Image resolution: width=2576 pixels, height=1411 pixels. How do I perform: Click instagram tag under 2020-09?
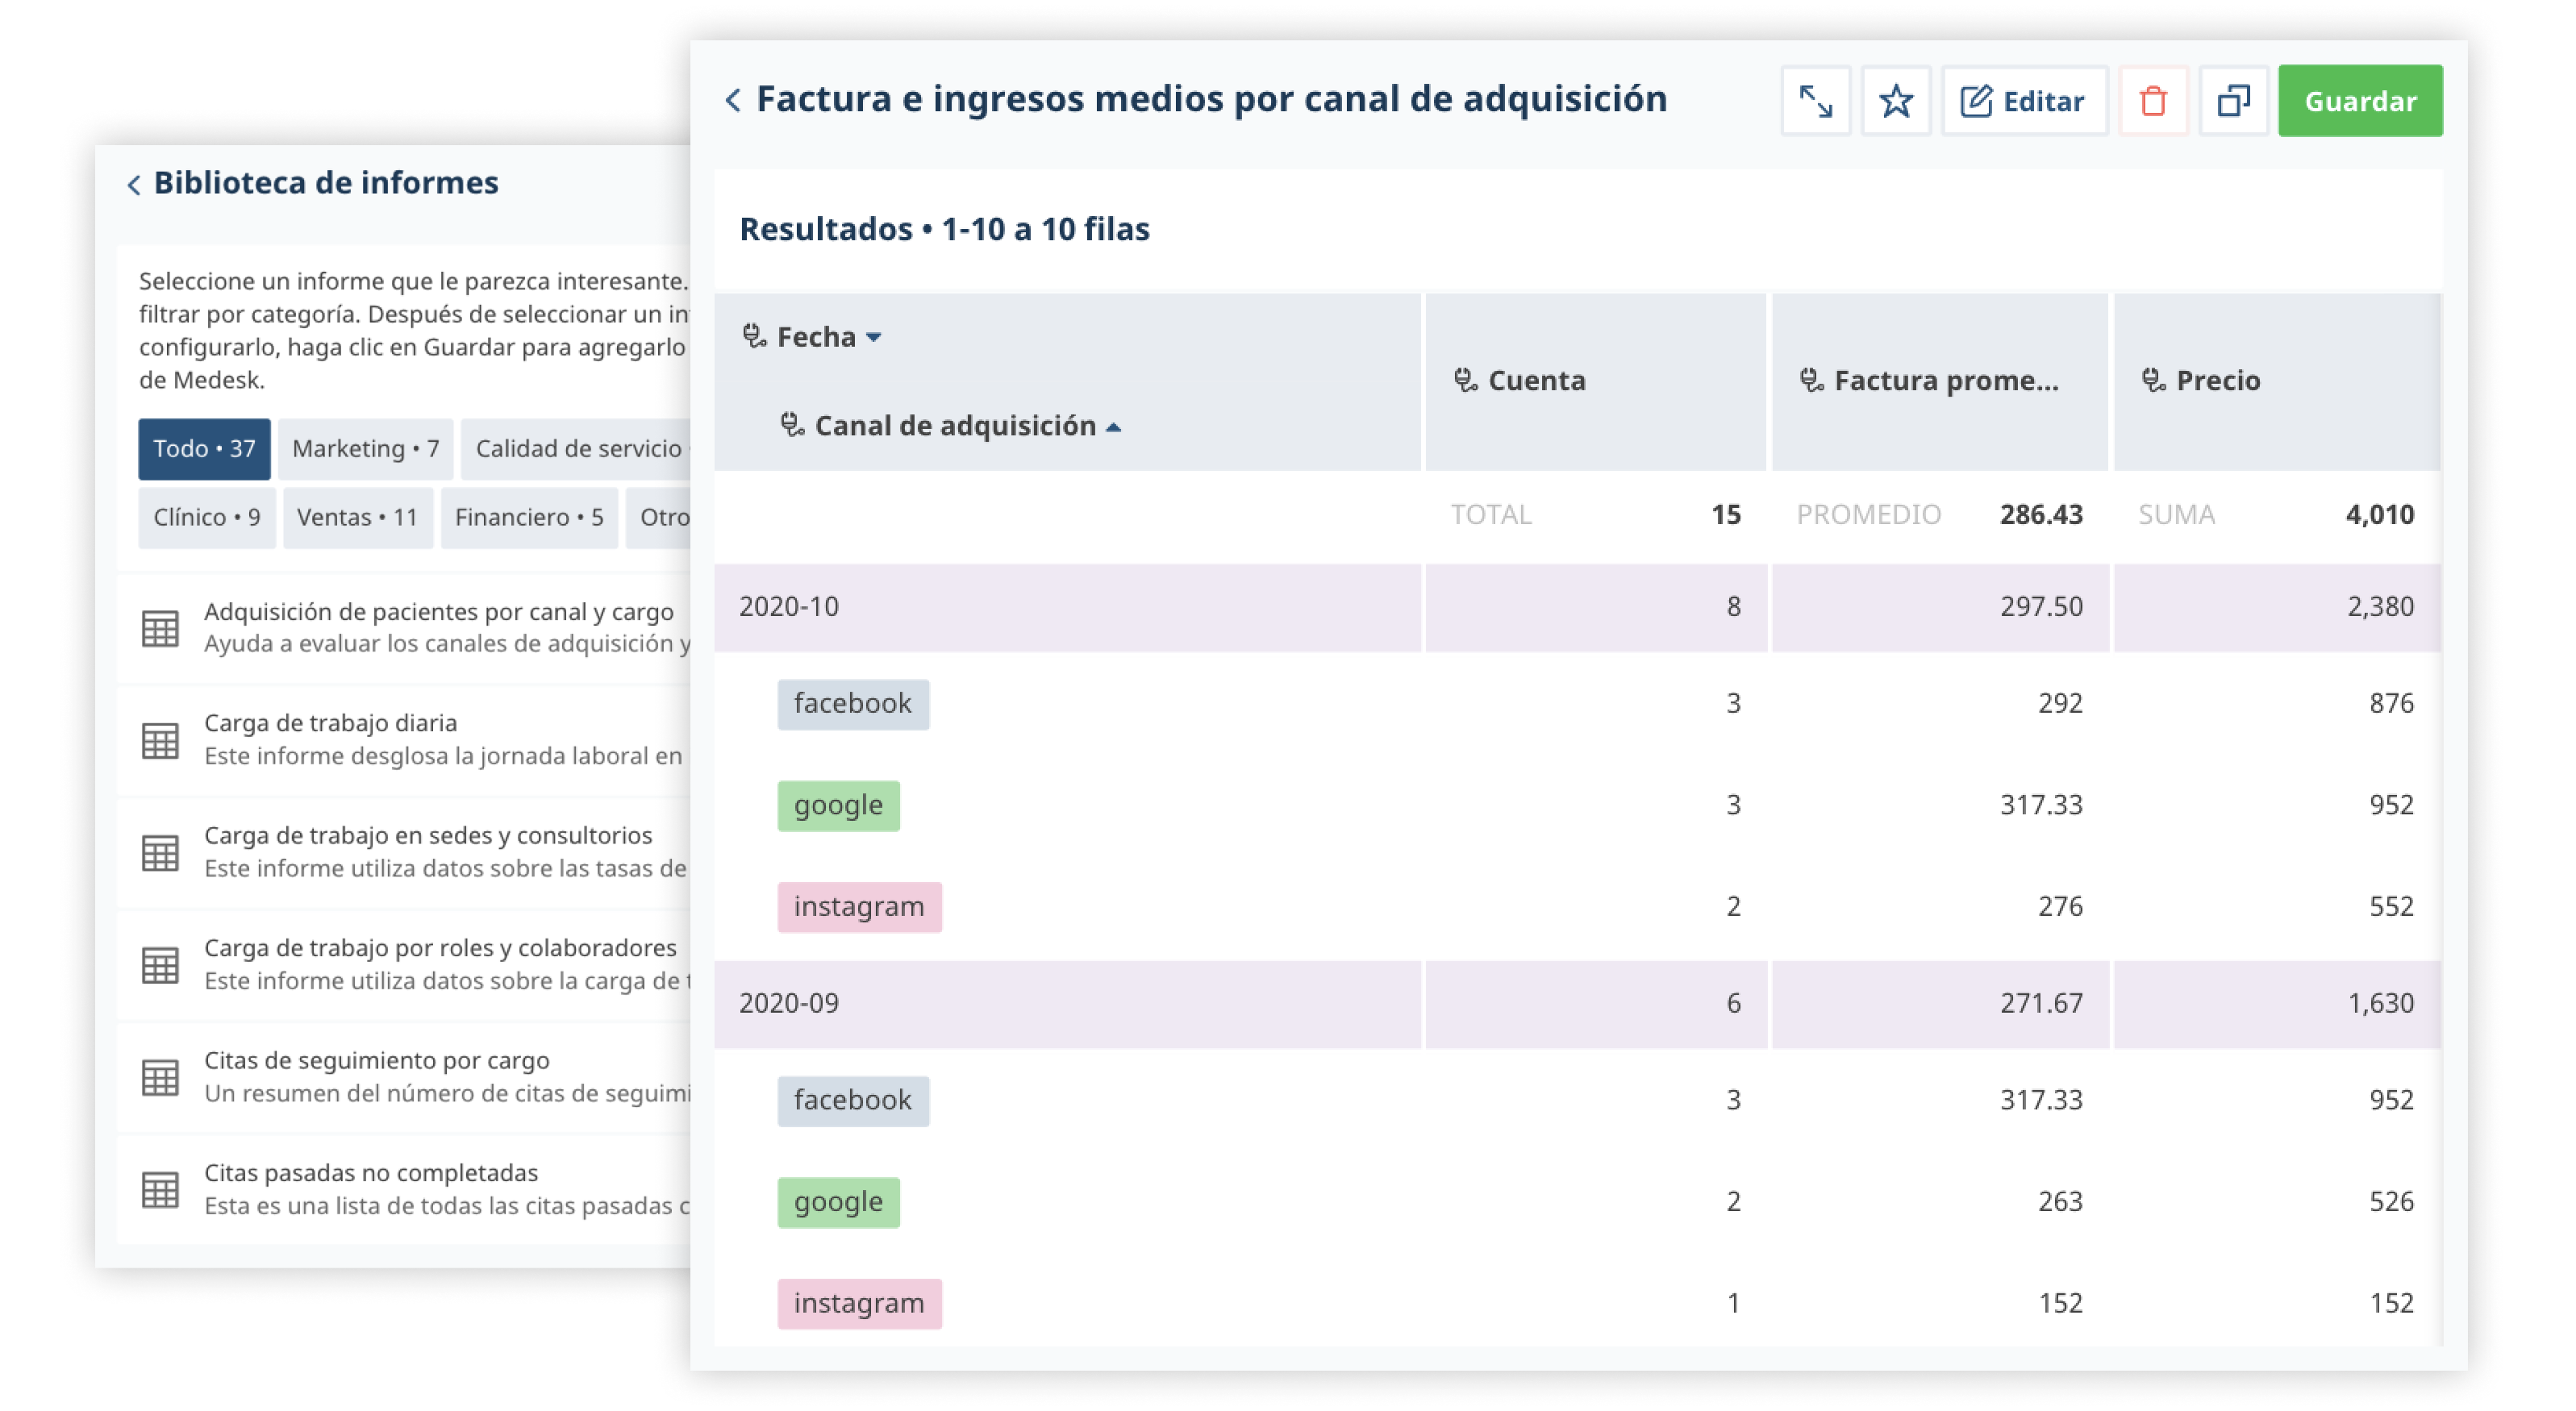[859, 1305]
